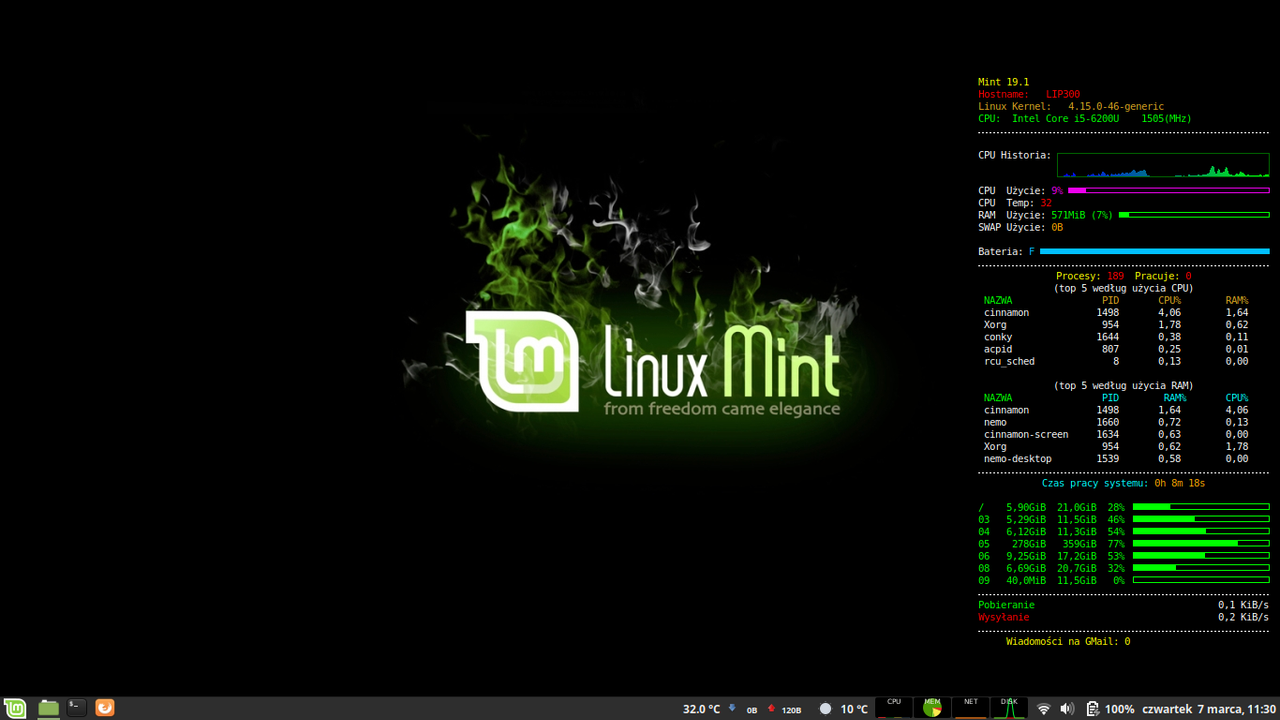Click the 'rcu_sched' process row

[x=1116, y=361]
